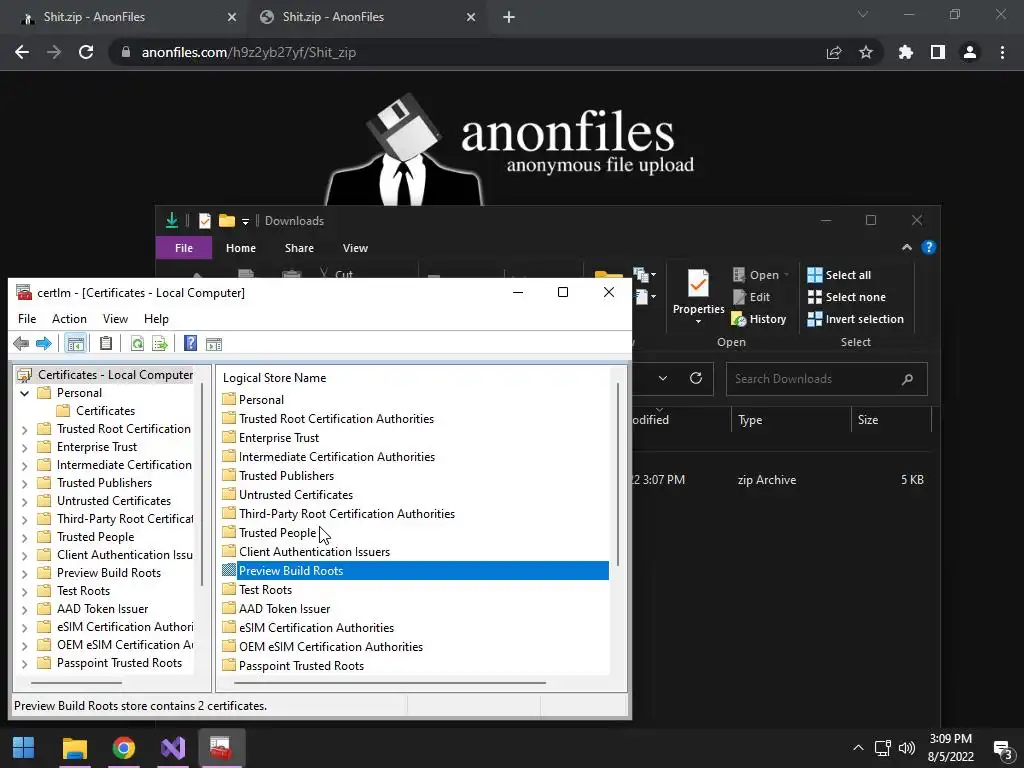Screen dimensions: 1024x768
Task: Open a new Chrome tab with plus
Action: click(x=509, y=17)
